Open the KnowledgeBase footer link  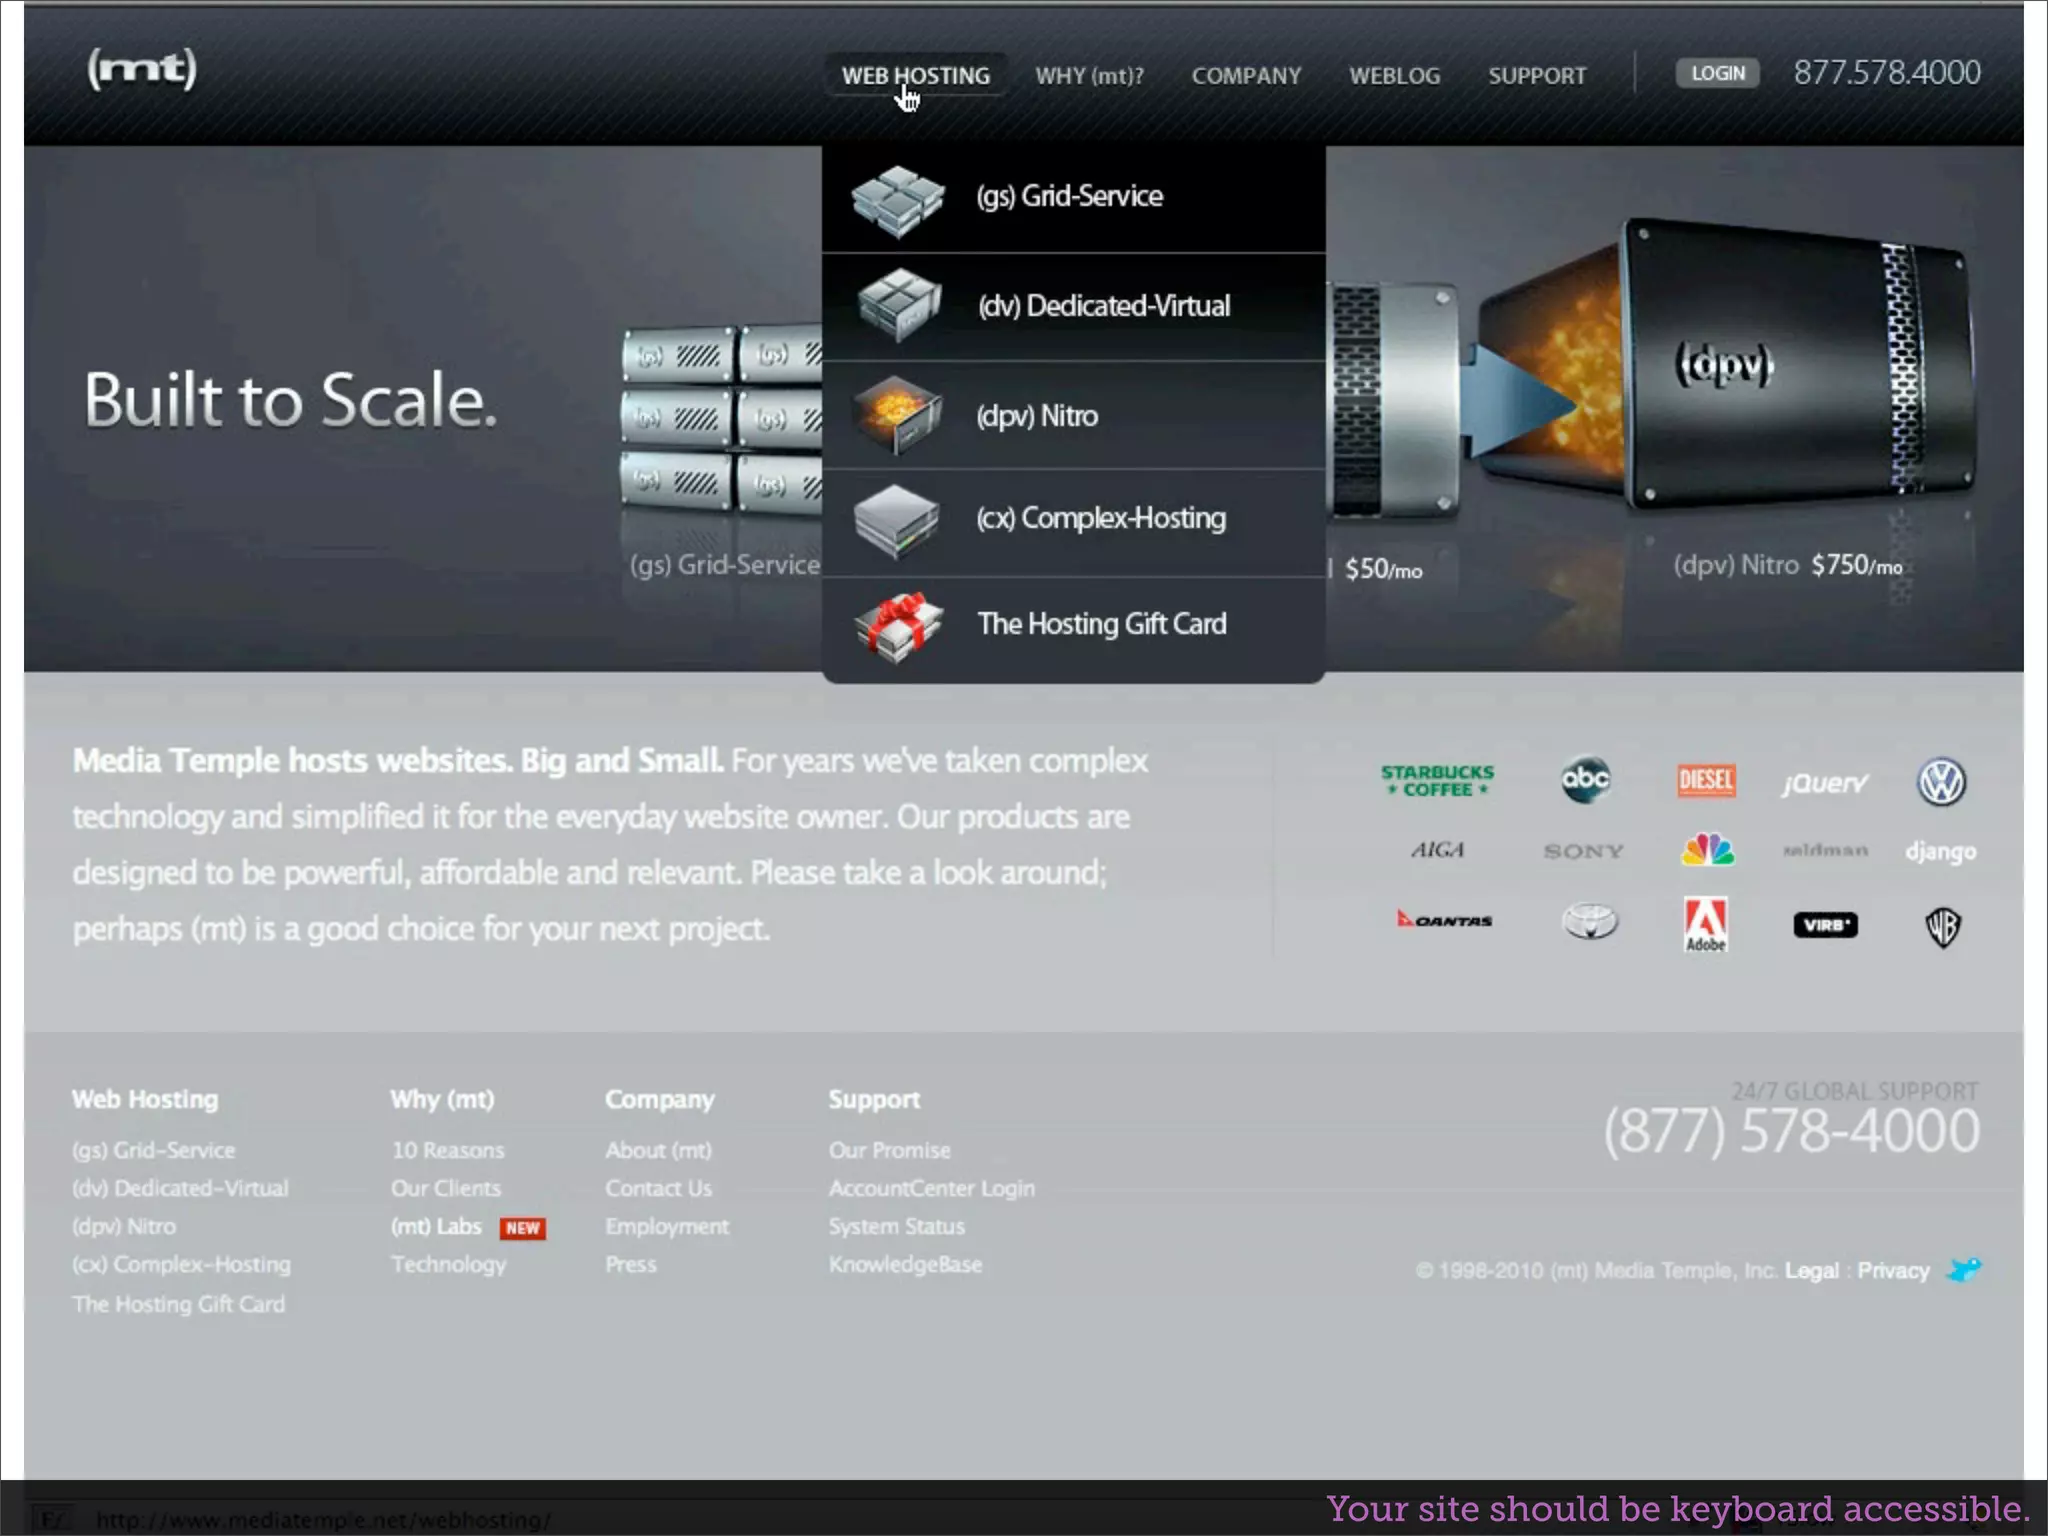[x=905, y=1265]
